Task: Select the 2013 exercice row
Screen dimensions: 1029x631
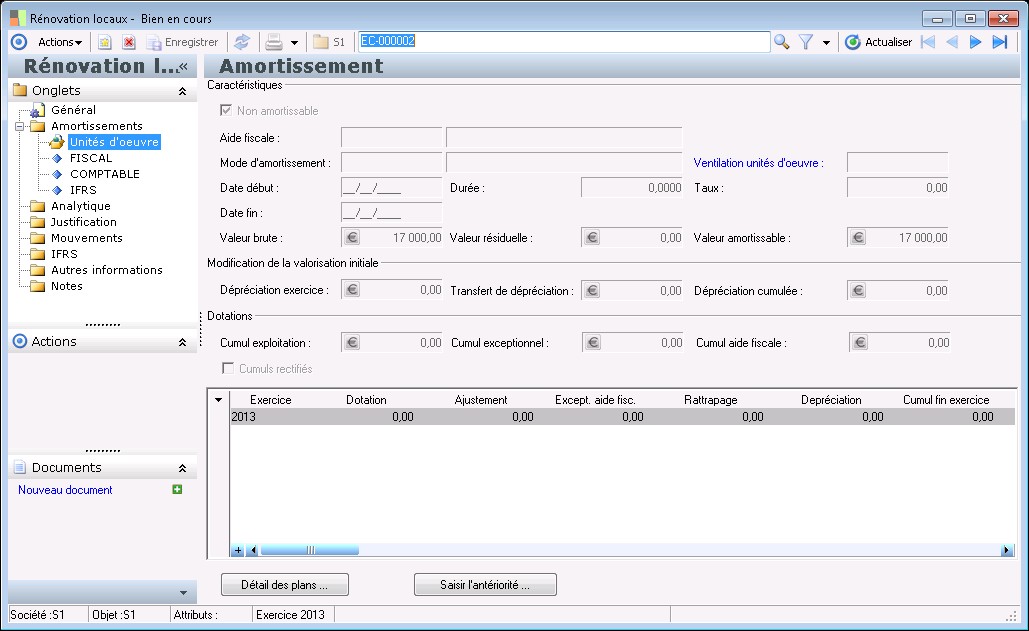Action: [x=621, y=417]
